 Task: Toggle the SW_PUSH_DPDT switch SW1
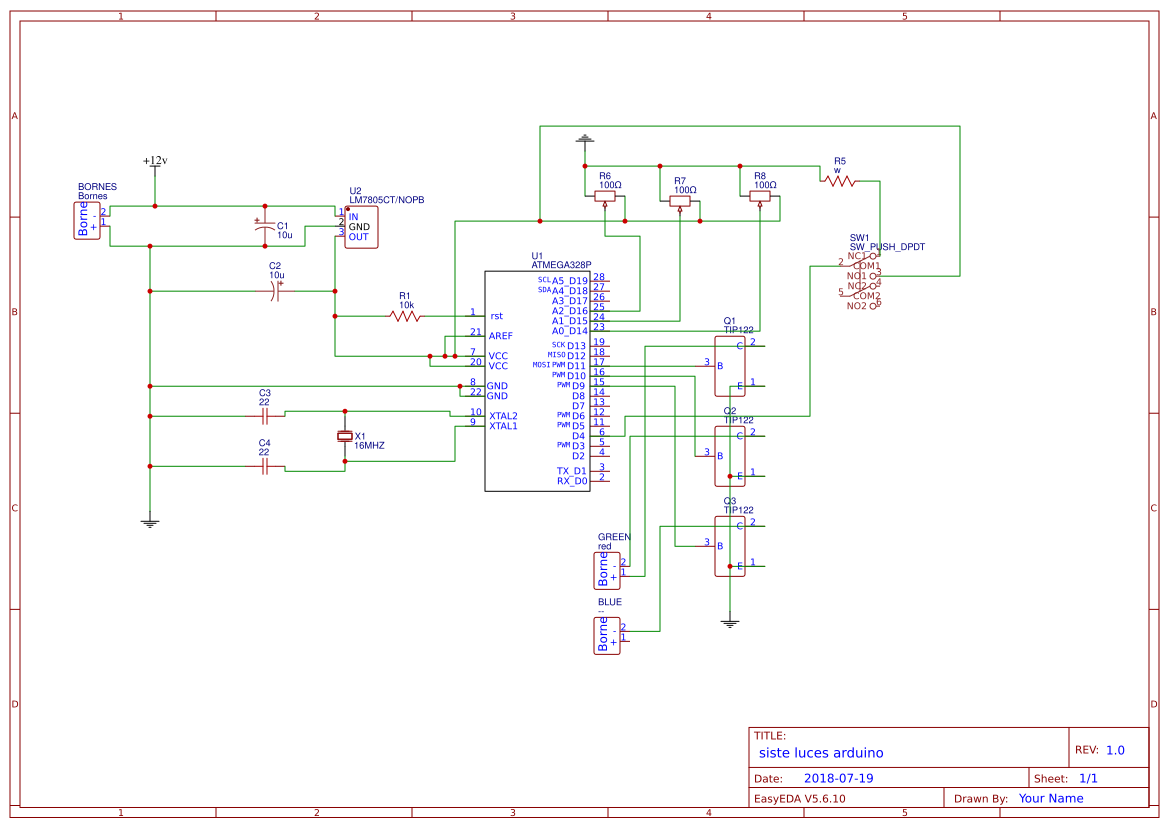[x=864, y=278]
